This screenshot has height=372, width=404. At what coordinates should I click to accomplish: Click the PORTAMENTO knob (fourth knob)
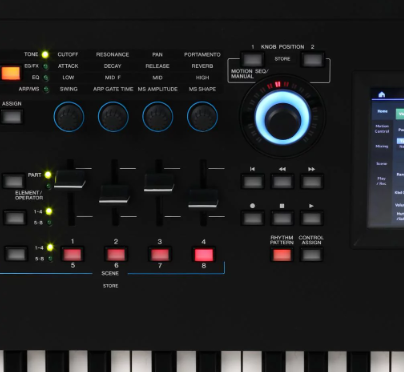[202, 117]
